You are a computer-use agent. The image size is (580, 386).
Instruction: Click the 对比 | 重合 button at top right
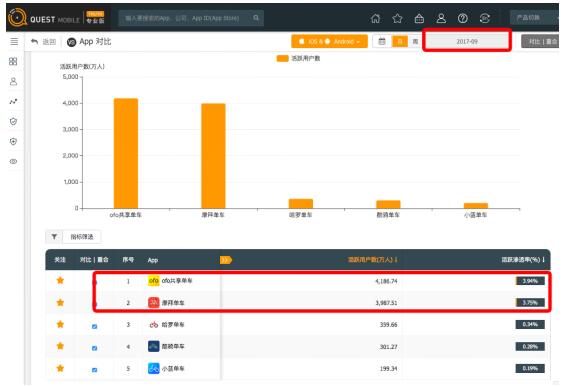tap(540, 41)
